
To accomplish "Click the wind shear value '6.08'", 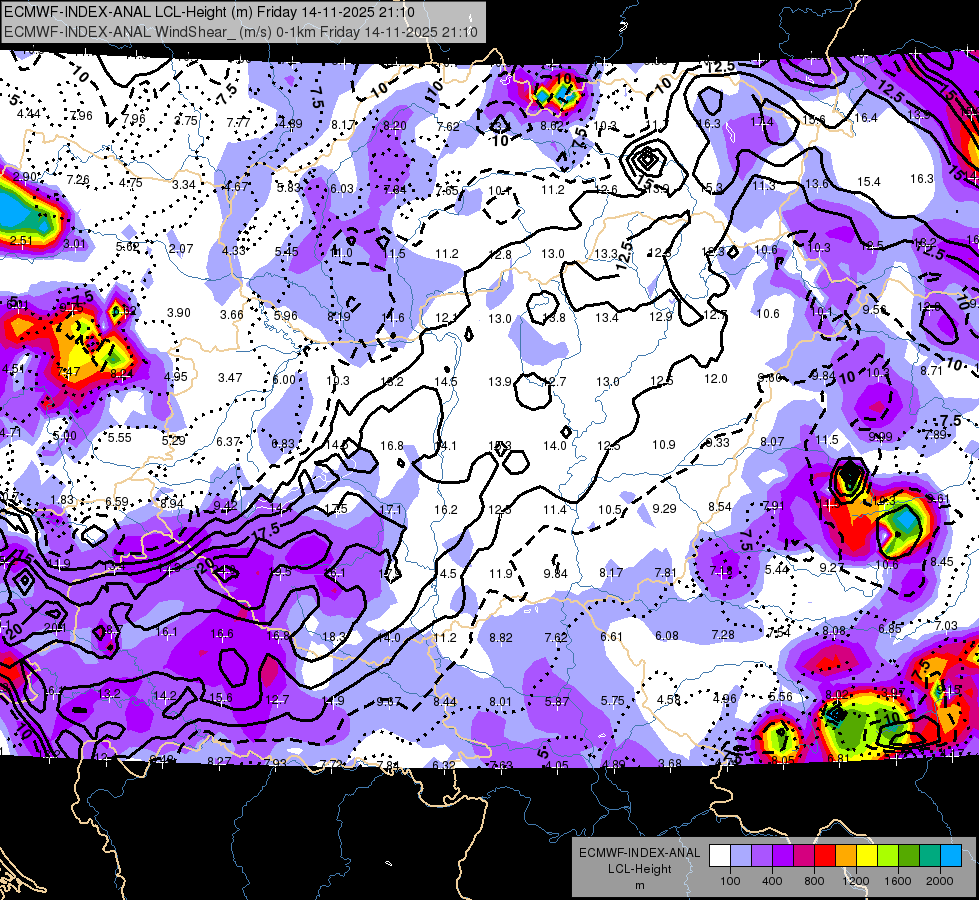I will pyautogui.click(x=667, y=635).
